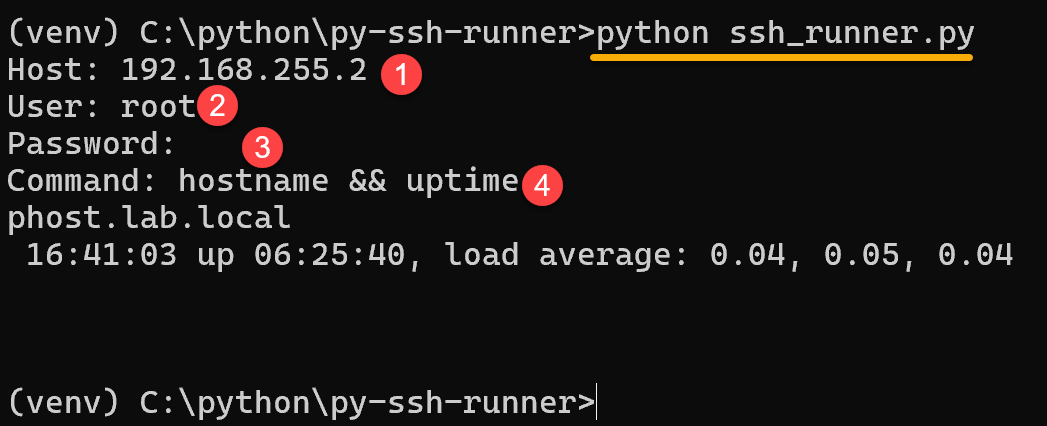Click the hostname && uptime command text
The image size is (1047, 426).
(348, 182)
